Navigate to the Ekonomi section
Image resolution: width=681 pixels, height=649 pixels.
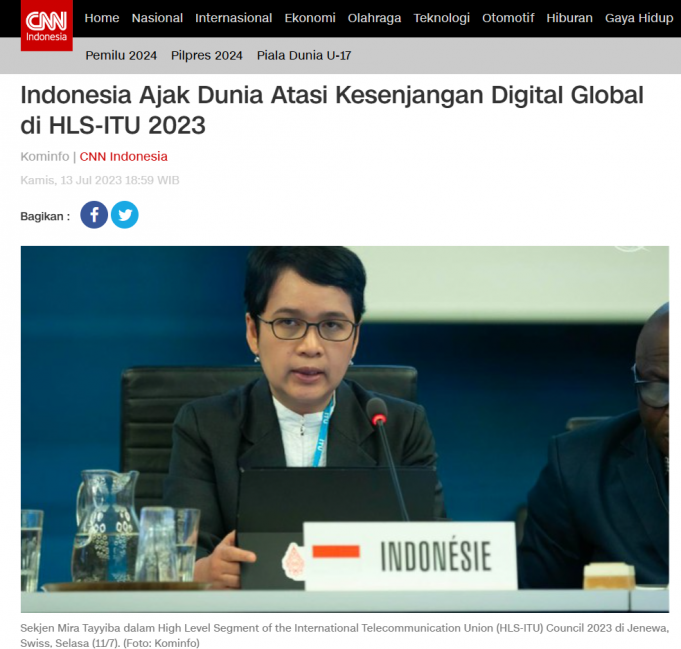310,18
